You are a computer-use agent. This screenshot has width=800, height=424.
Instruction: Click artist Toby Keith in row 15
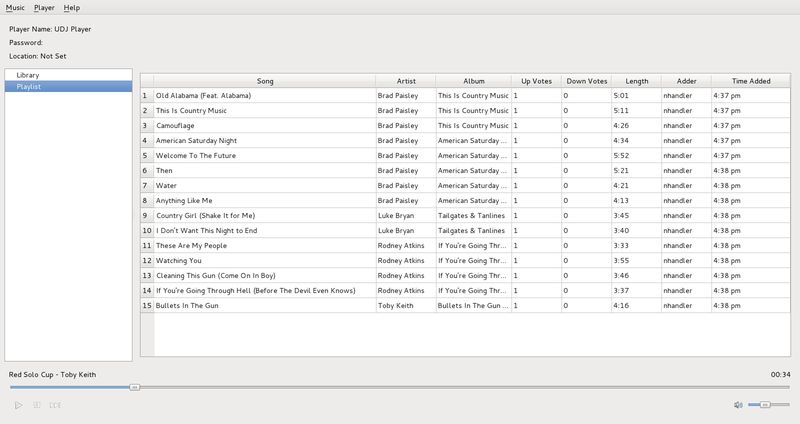coord(395,306)
